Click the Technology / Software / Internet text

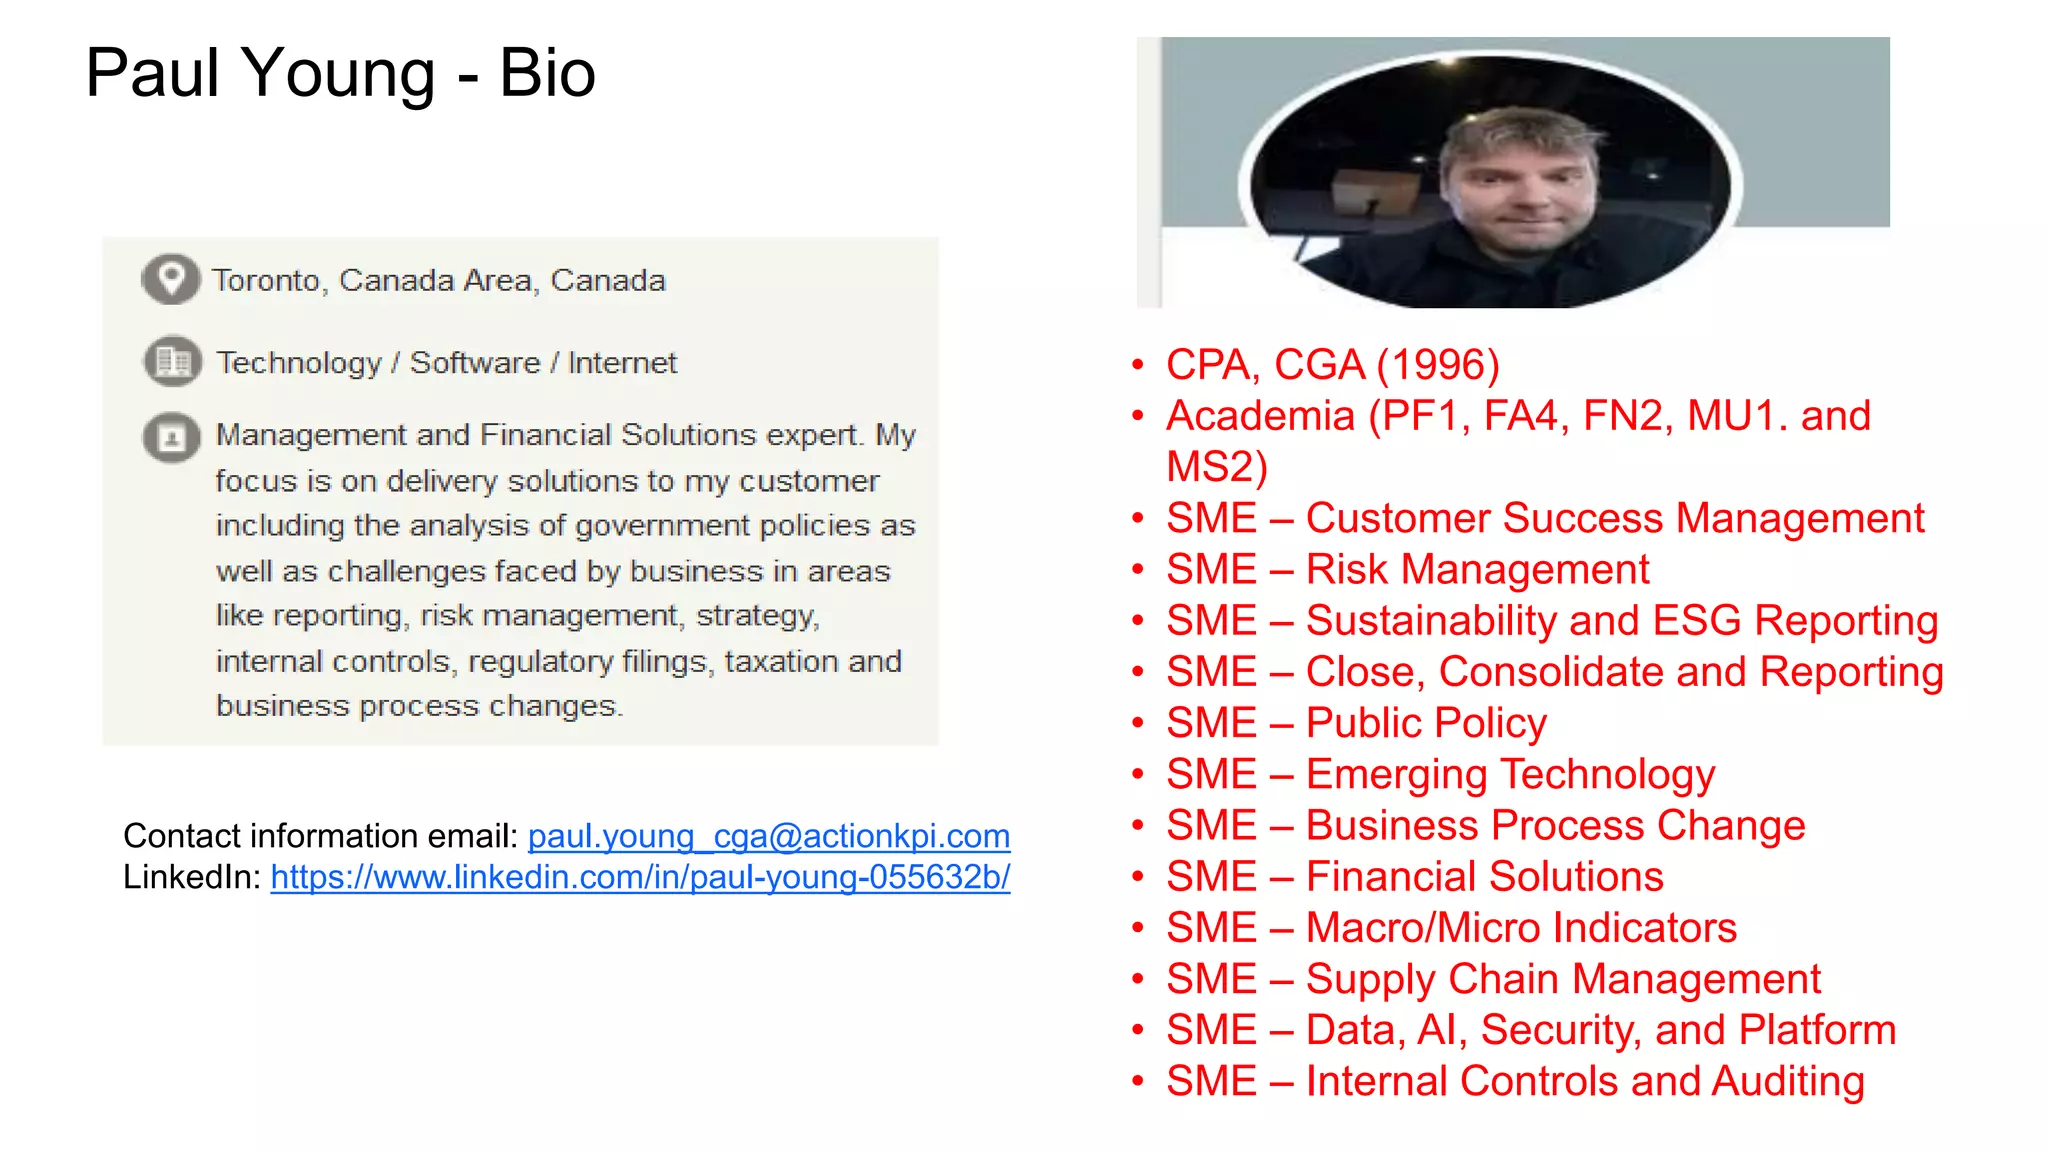pos(446,362)
